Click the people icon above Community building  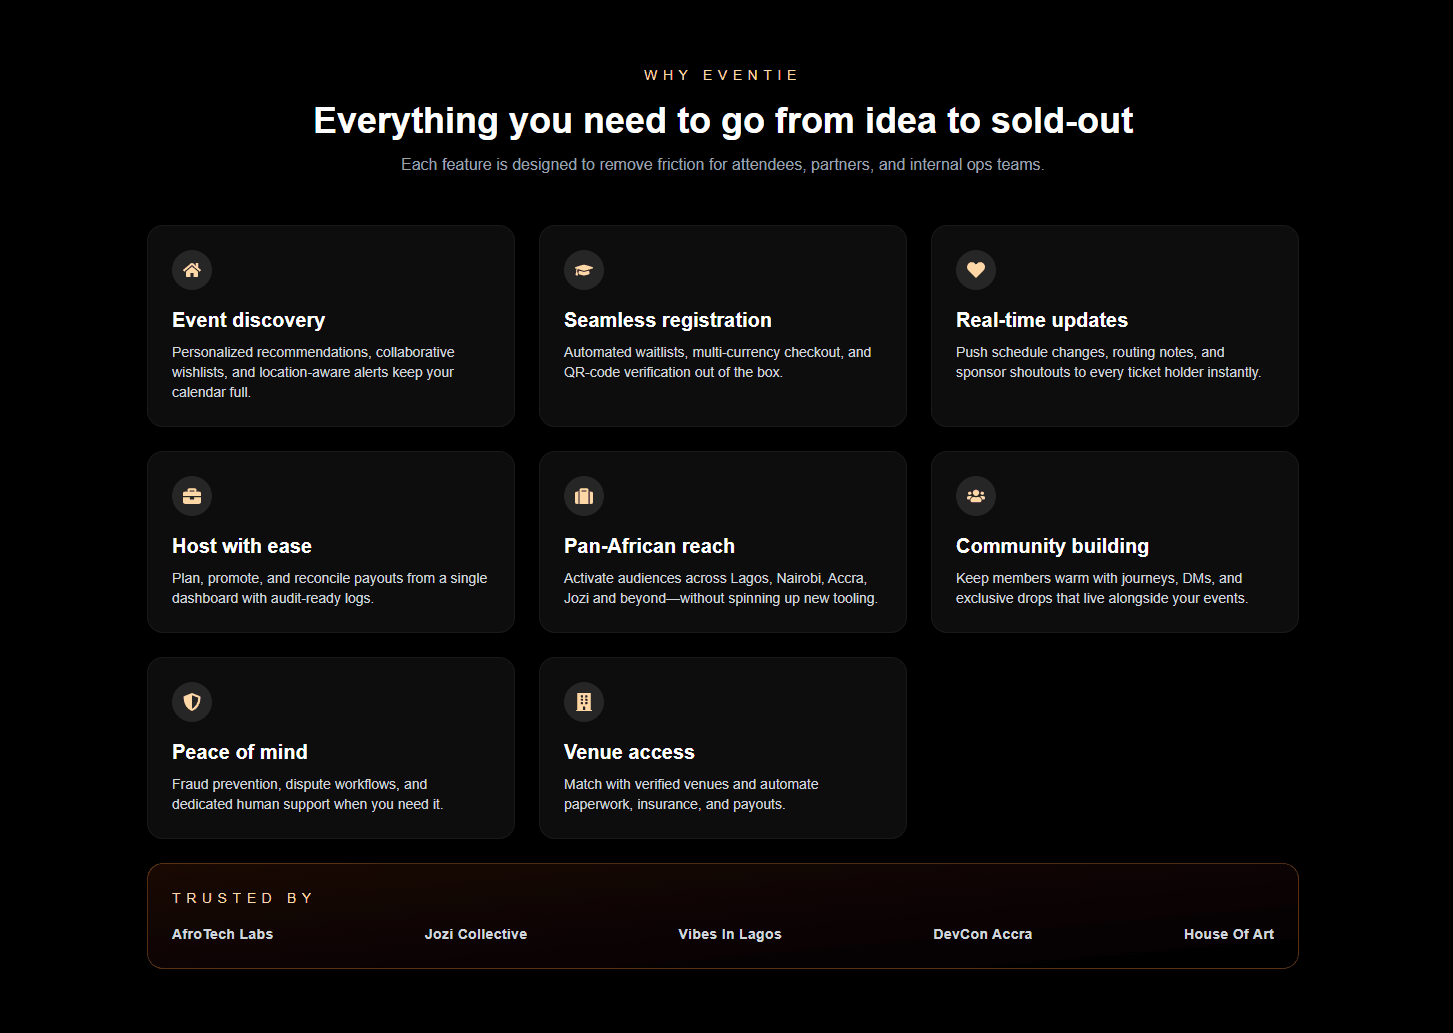coord(976,496)
